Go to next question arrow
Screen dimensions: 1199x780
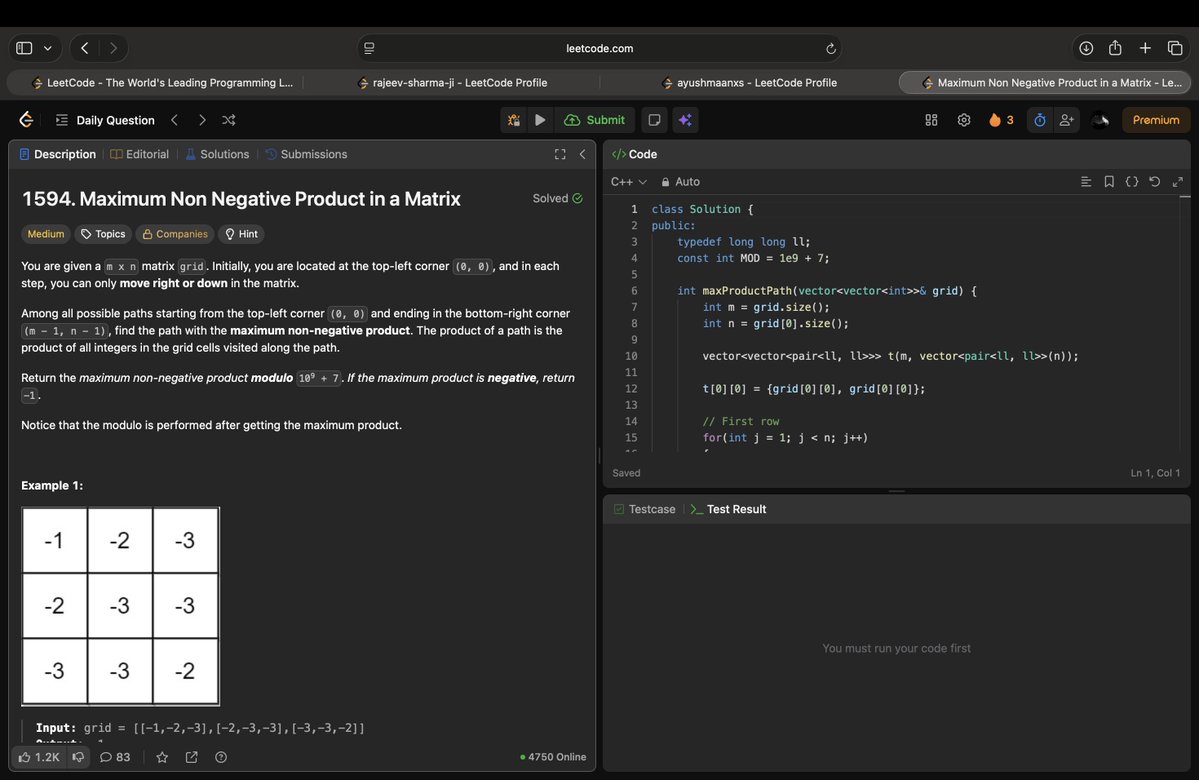pyautogui.click(x=202, y=120)
